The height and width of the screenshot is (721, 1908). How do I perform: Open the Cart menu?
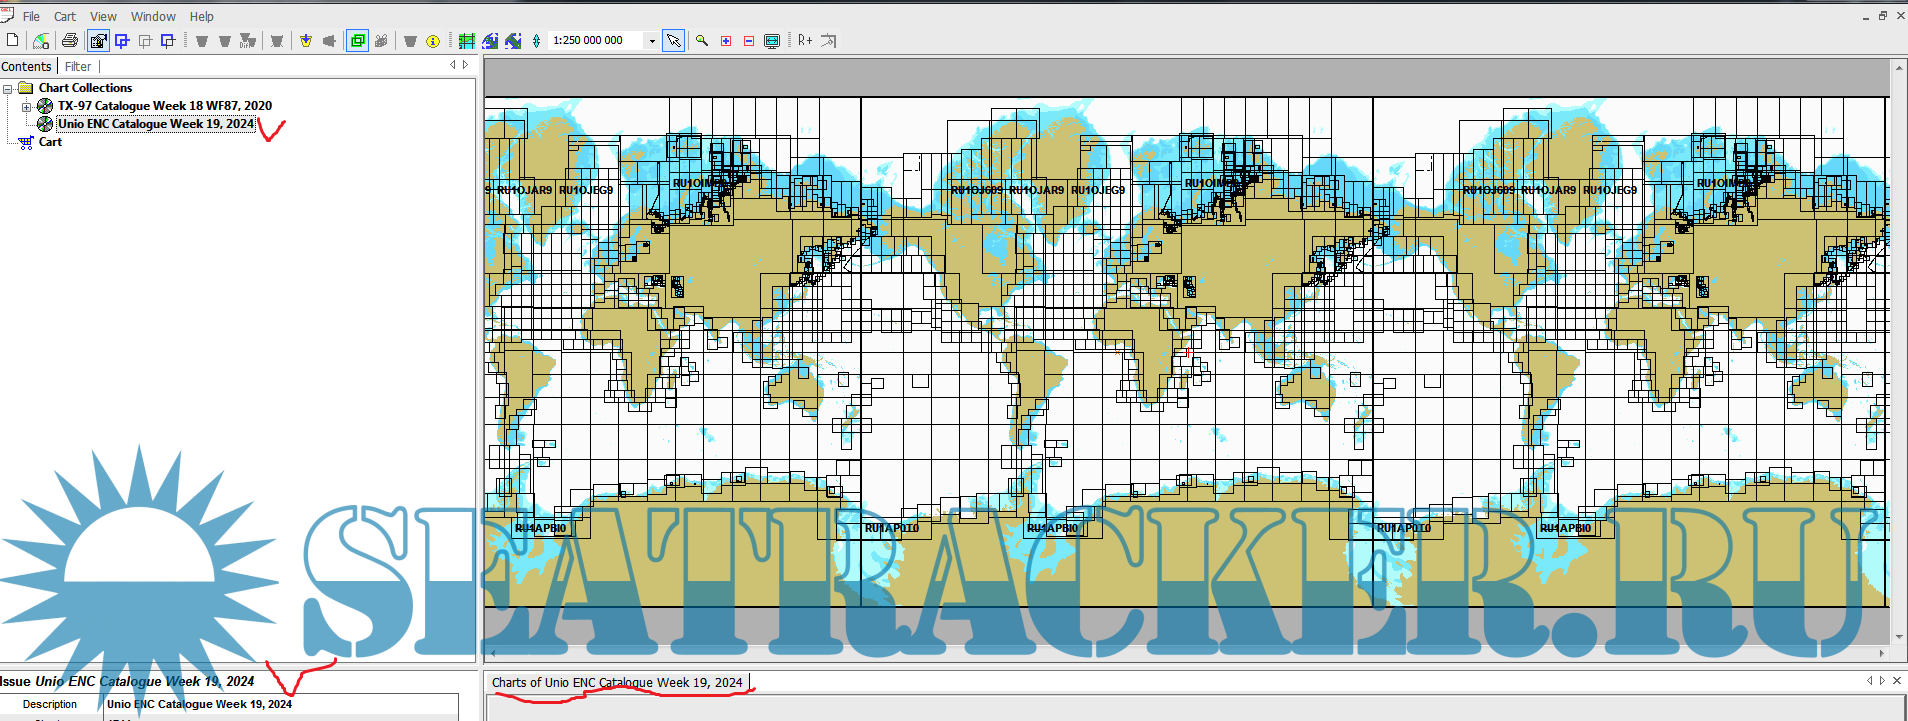pos(64,16)
